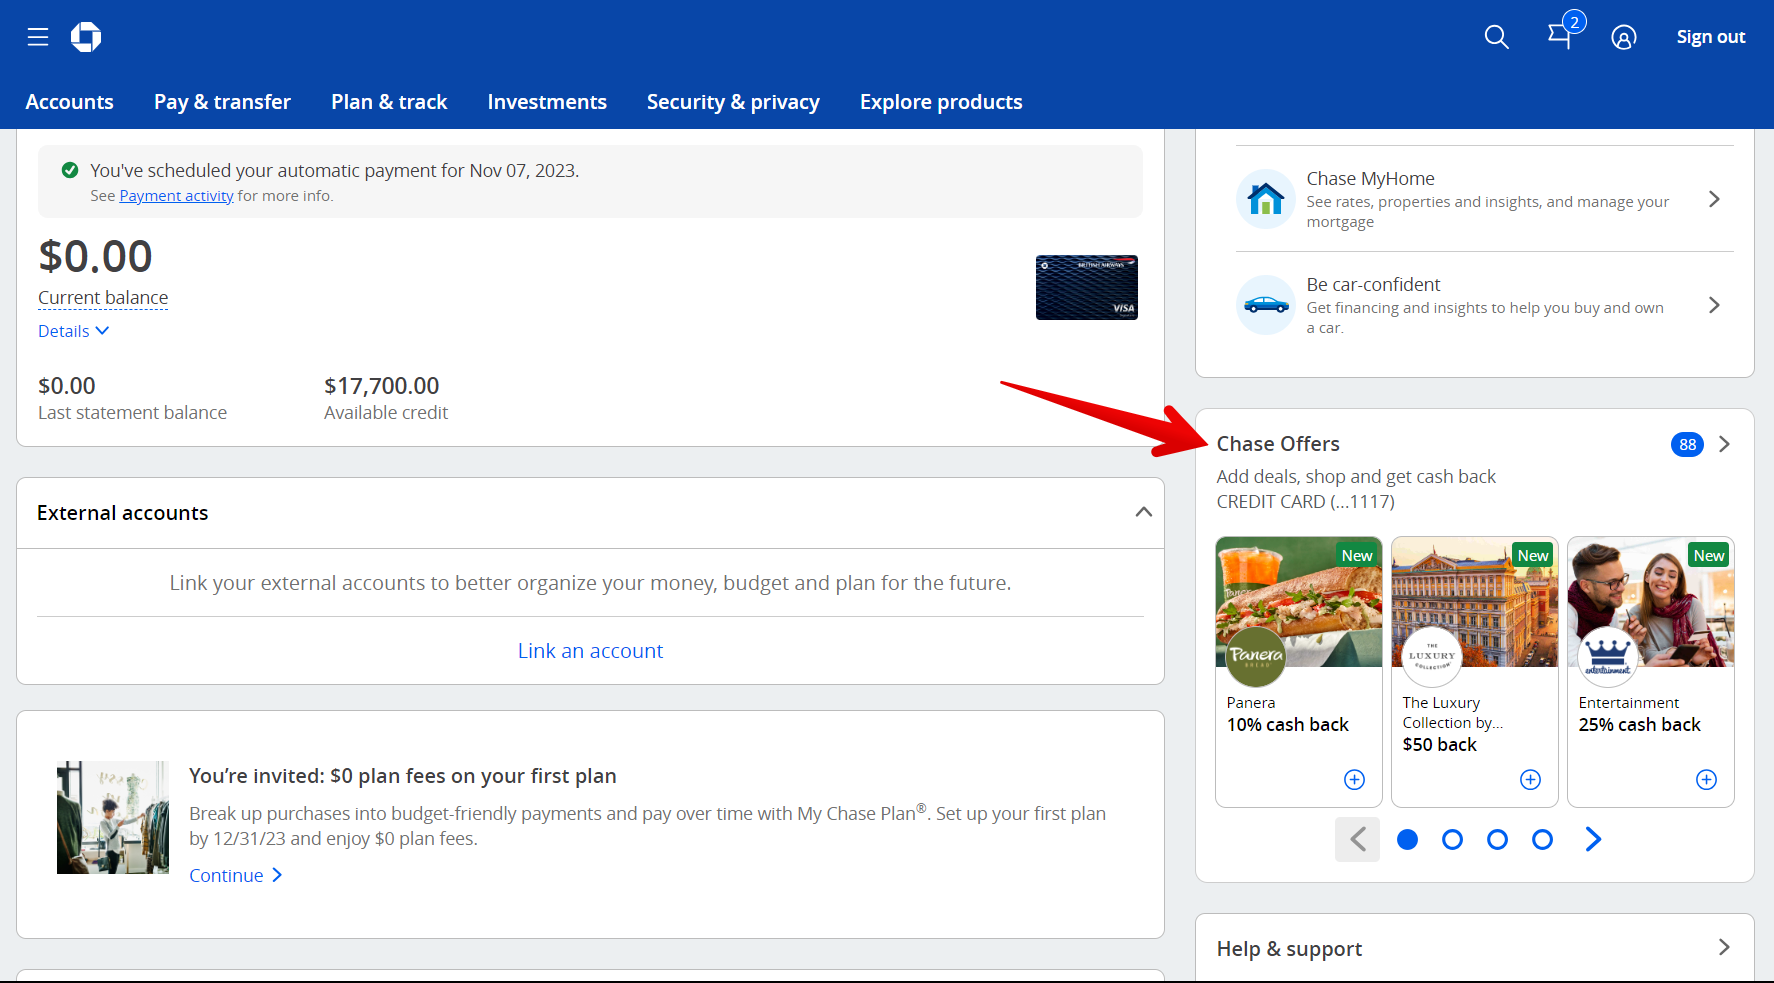Open the hamburger navigation menu
The height and width of the screenshot is (983, 1774).
click(38, 37)
